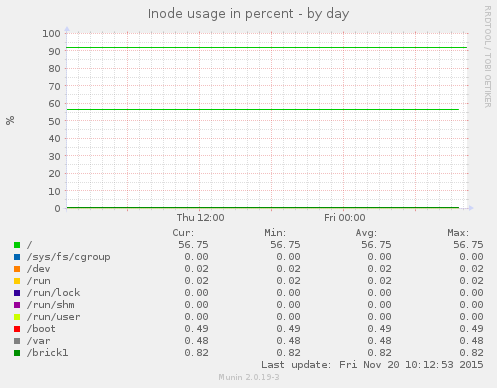Select the /run/user legend label
This screenshot has height=388, width=497.
(x=53, y=317)
